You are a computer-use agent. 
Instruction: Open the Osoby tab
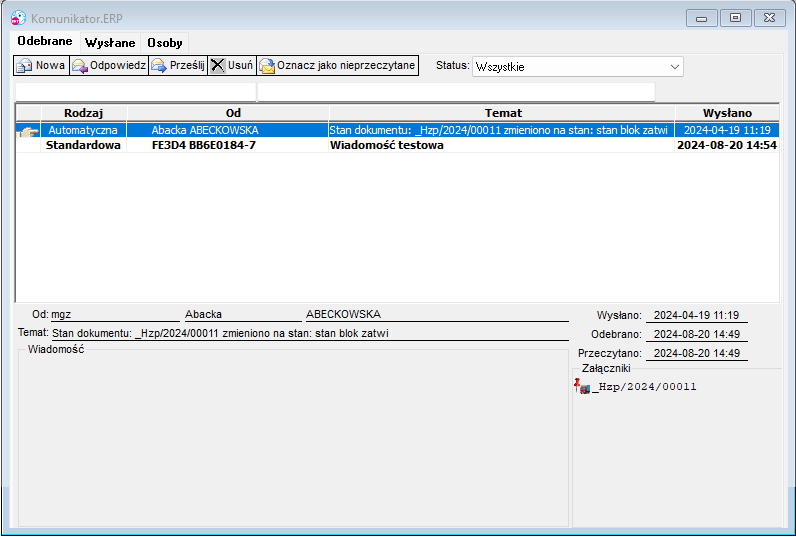click(x=165, y=43)
